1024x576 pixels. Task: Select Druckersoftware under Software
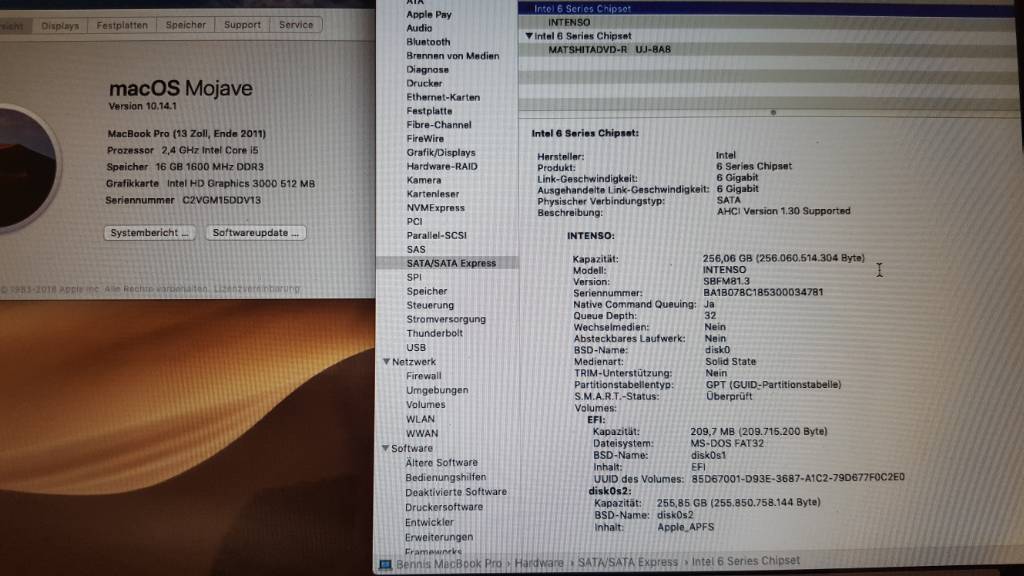point(443,507)
